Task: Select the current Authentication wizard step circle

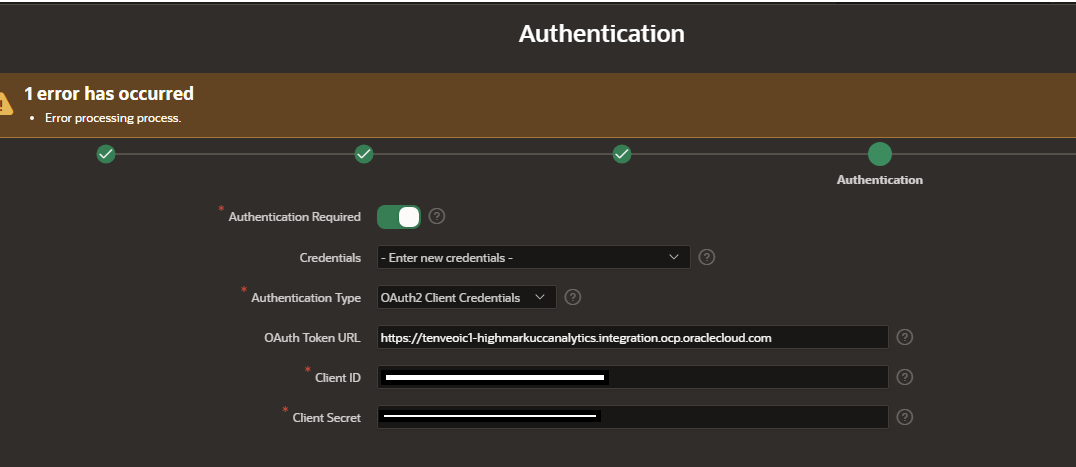Action: coord(880,154)
